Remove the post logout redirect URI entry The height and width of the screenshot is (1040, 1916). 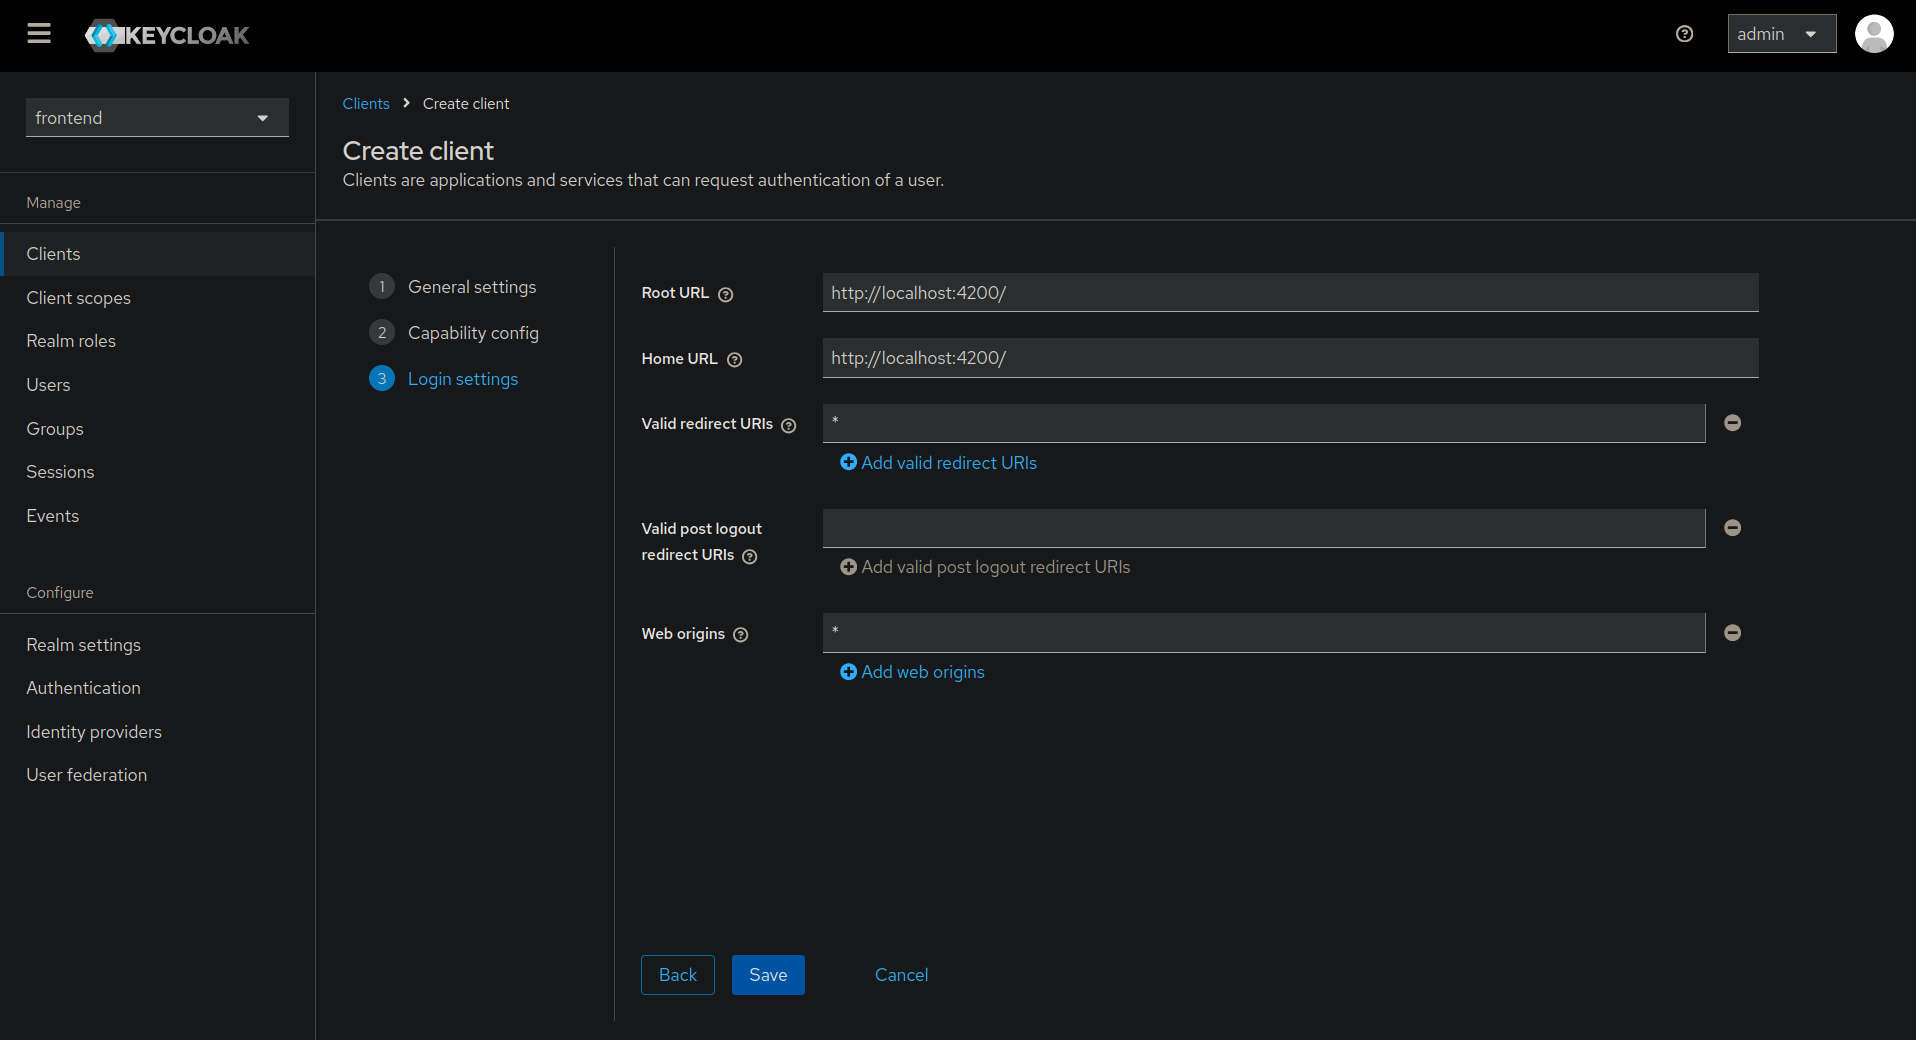click(x=1733, y=528)
